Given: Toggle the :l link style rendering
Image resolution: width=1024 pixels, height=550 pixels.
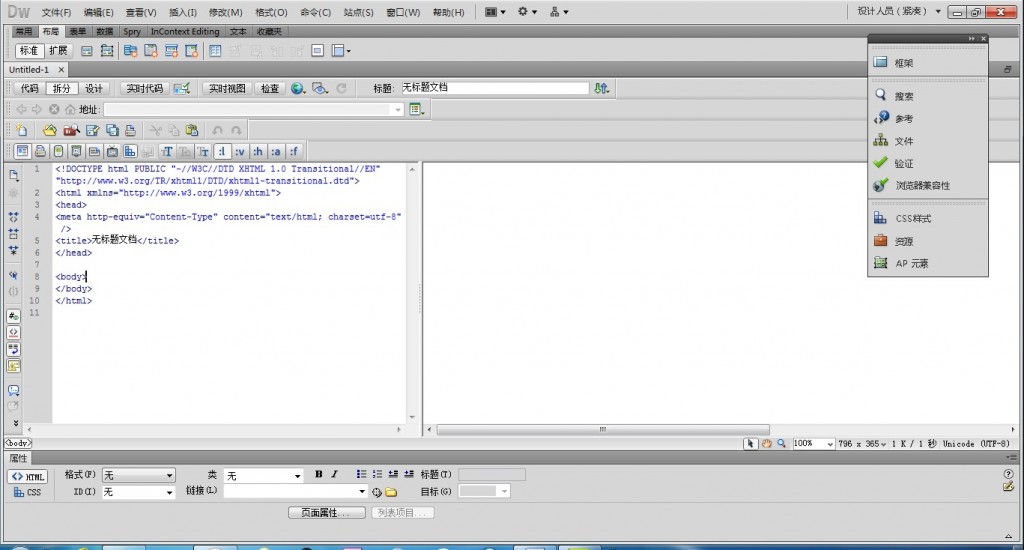Looking at the screenshot, I should point(222,151).
